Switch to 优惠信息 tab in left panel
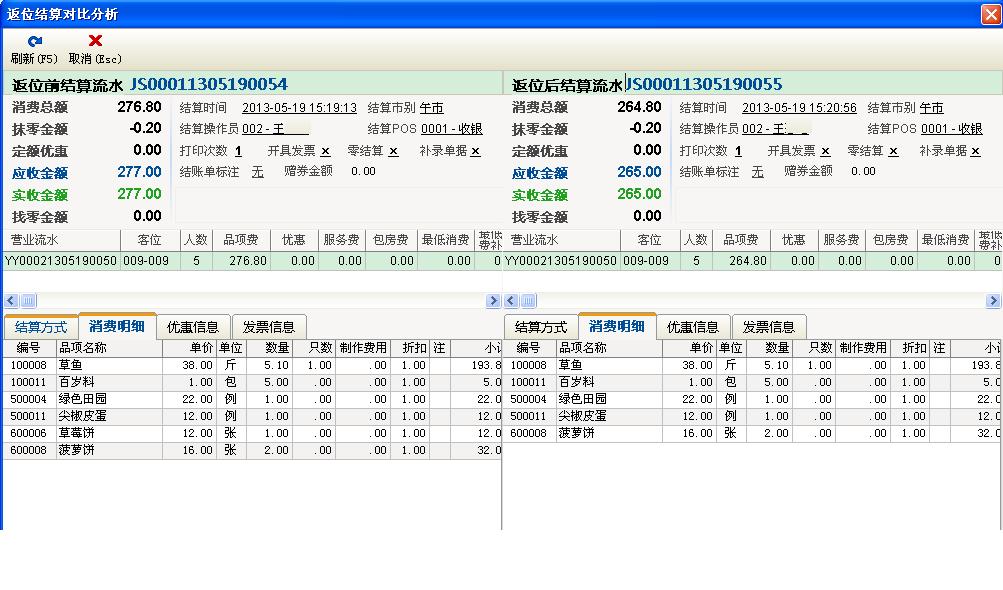1003x590 pixels. tap(193, 327)
